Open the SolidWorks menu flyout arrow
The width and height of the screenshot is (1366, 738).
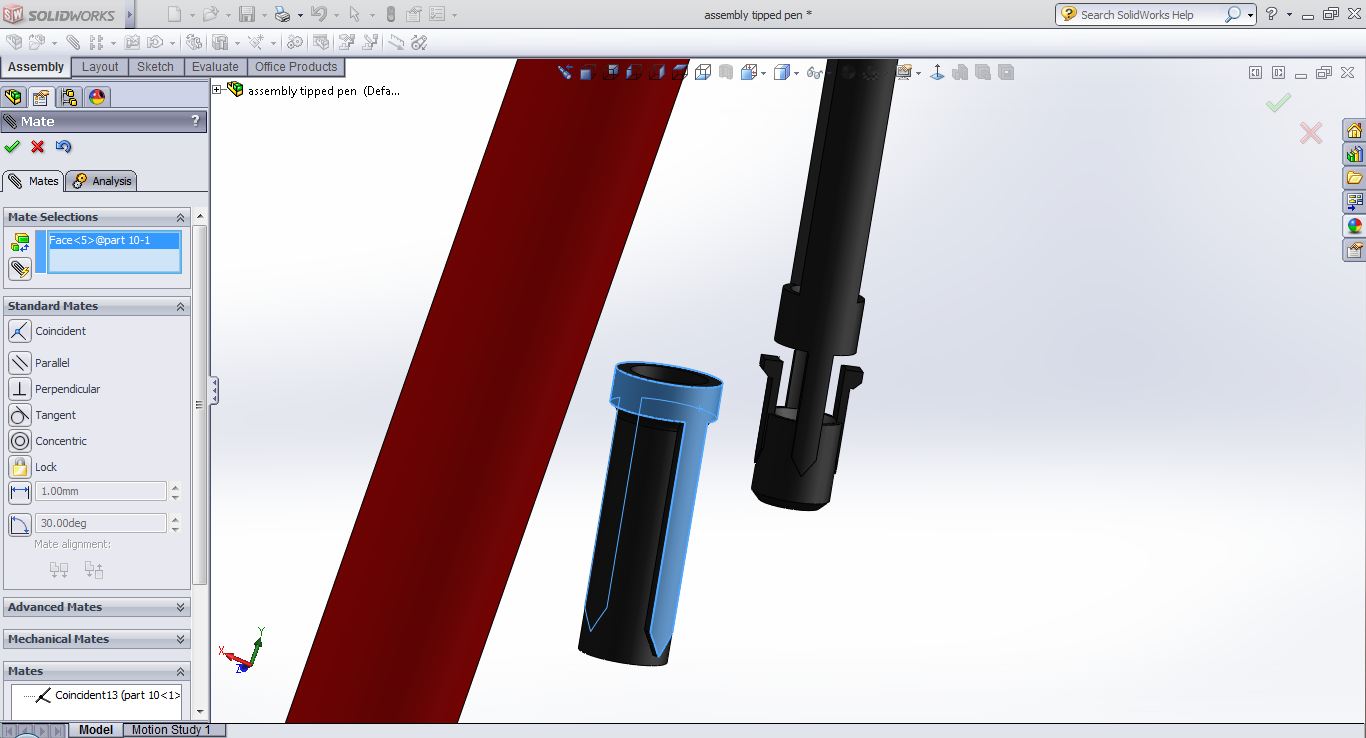pos(130,15)
